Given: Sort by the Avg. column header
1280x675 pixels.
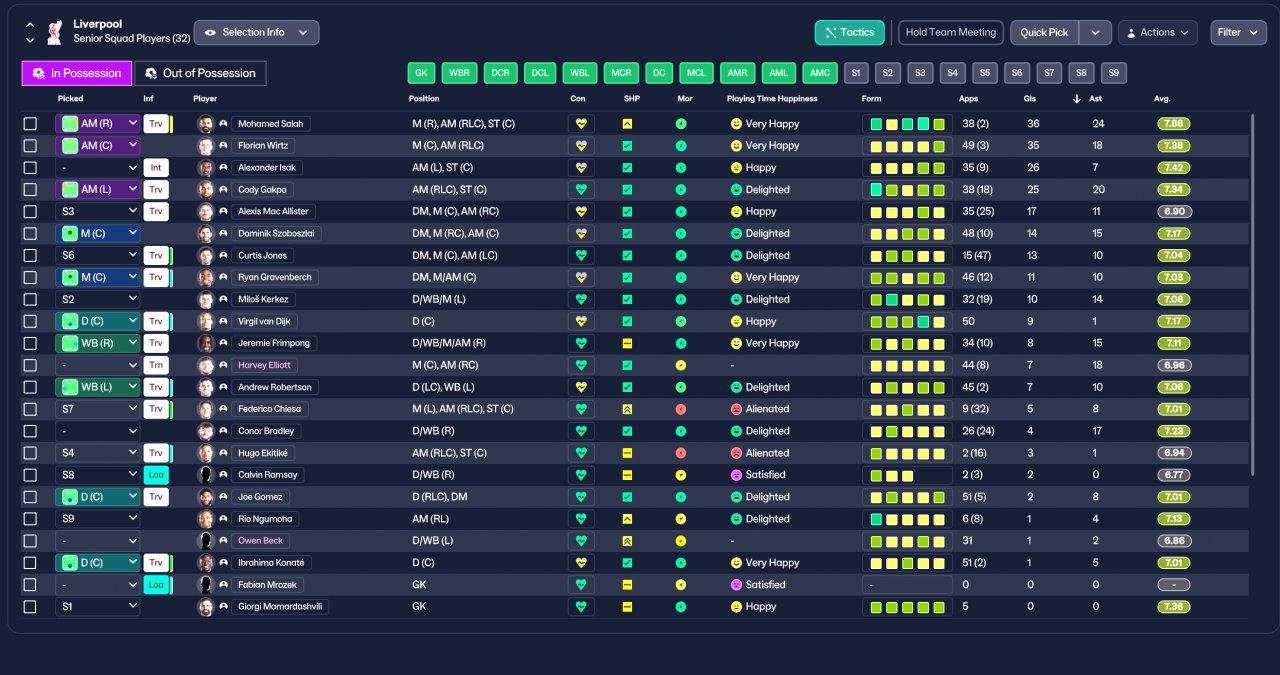Looking at the screenshot, I should click(x=1161, y=99).
